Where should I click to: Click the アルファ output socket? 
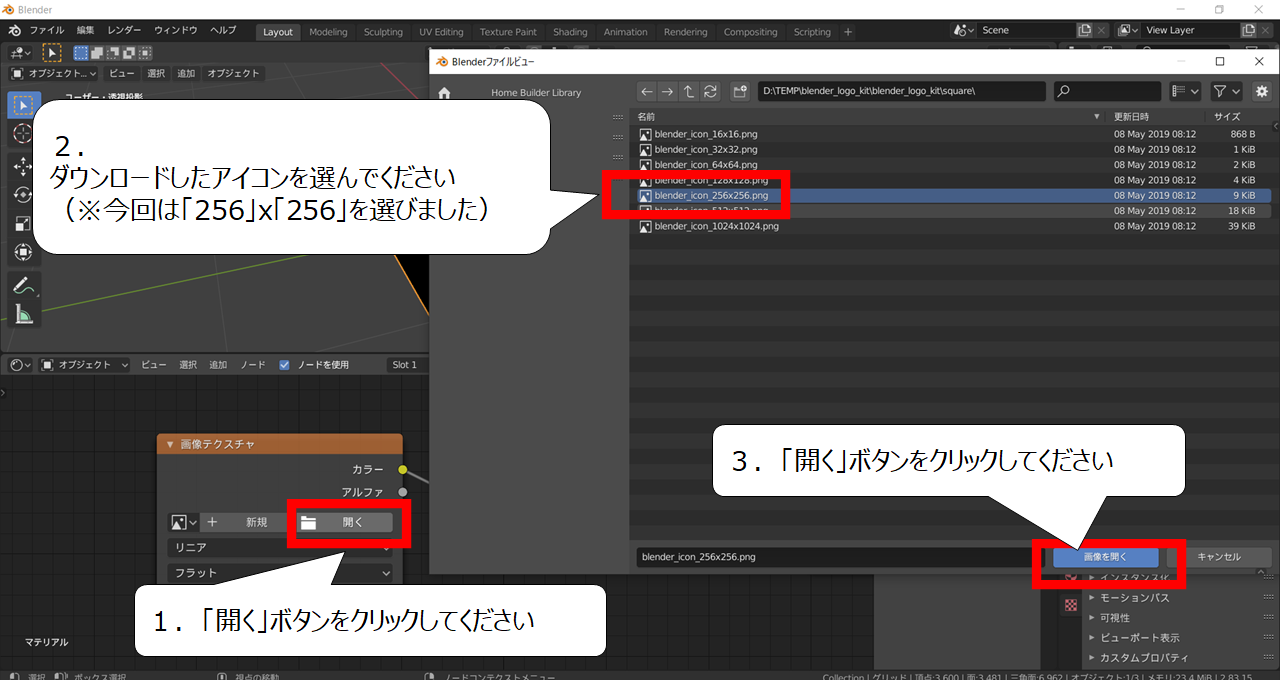[403, 492]
